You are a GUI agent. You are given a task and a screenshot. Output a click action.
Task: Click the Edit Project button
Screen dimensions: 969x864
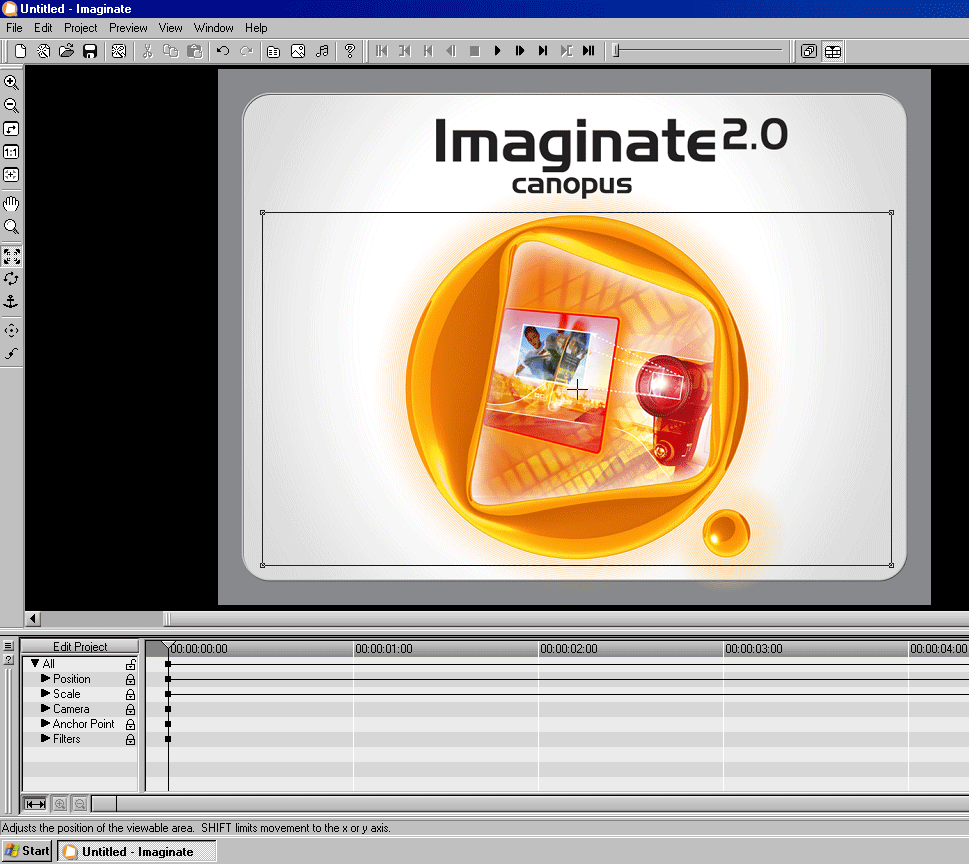(x=80, y=646)
